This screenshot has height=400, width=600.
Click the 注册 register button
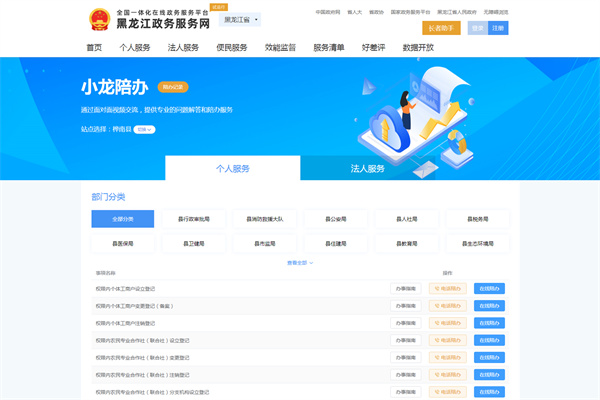[498, 28]
